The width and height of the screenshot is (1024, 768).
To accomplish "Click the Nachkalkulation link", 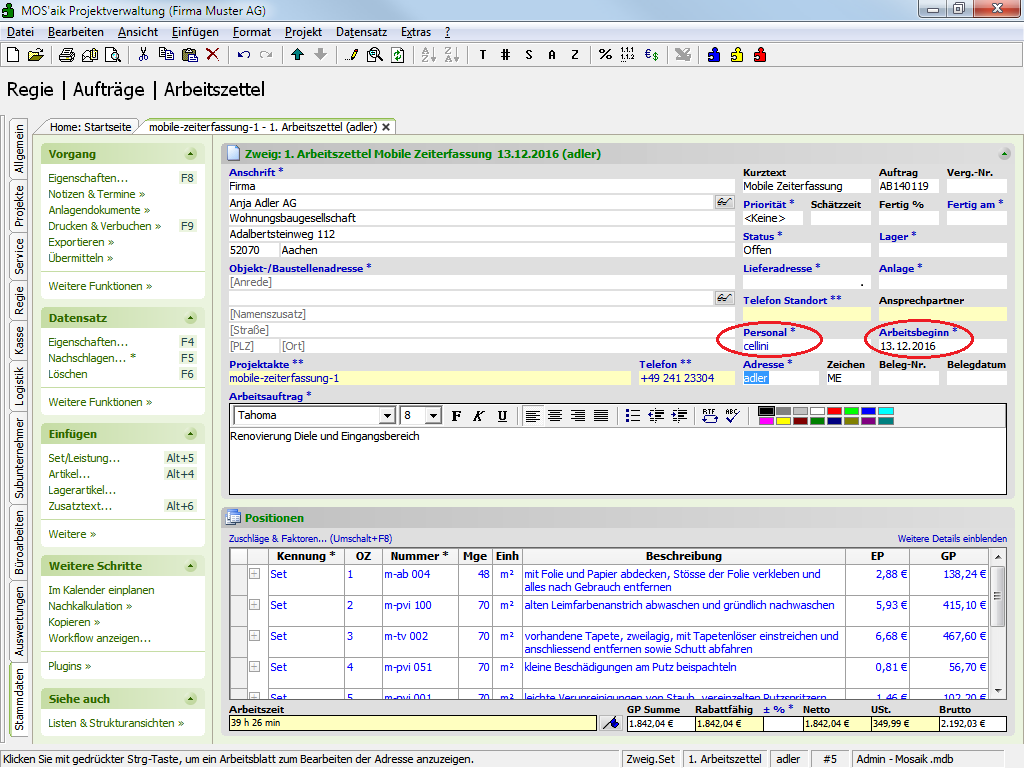I will [x=85, y=606].
